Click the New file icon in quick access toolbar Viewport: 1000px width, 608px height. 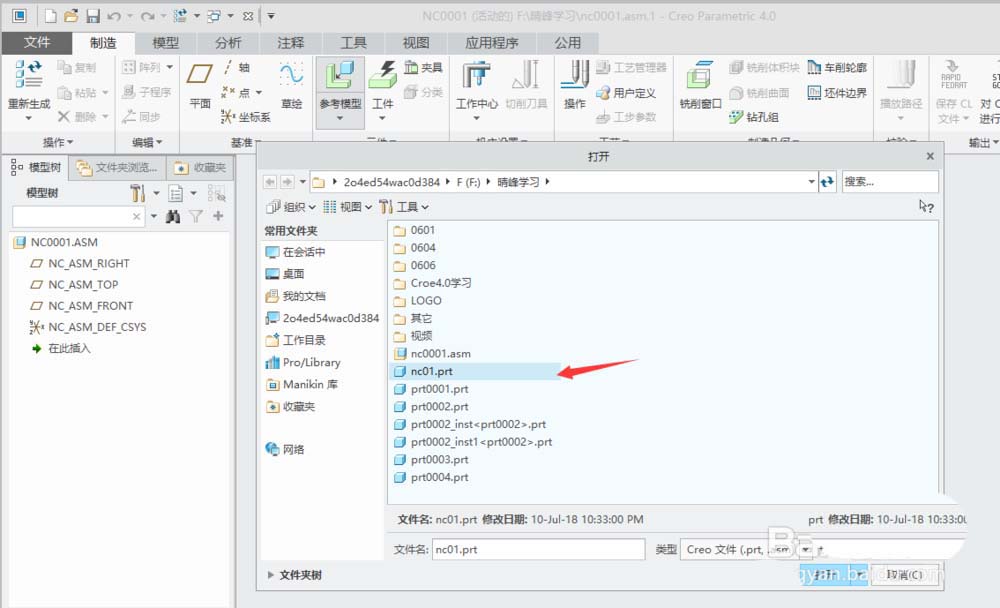pyautogui.click(x=50, y=16)
